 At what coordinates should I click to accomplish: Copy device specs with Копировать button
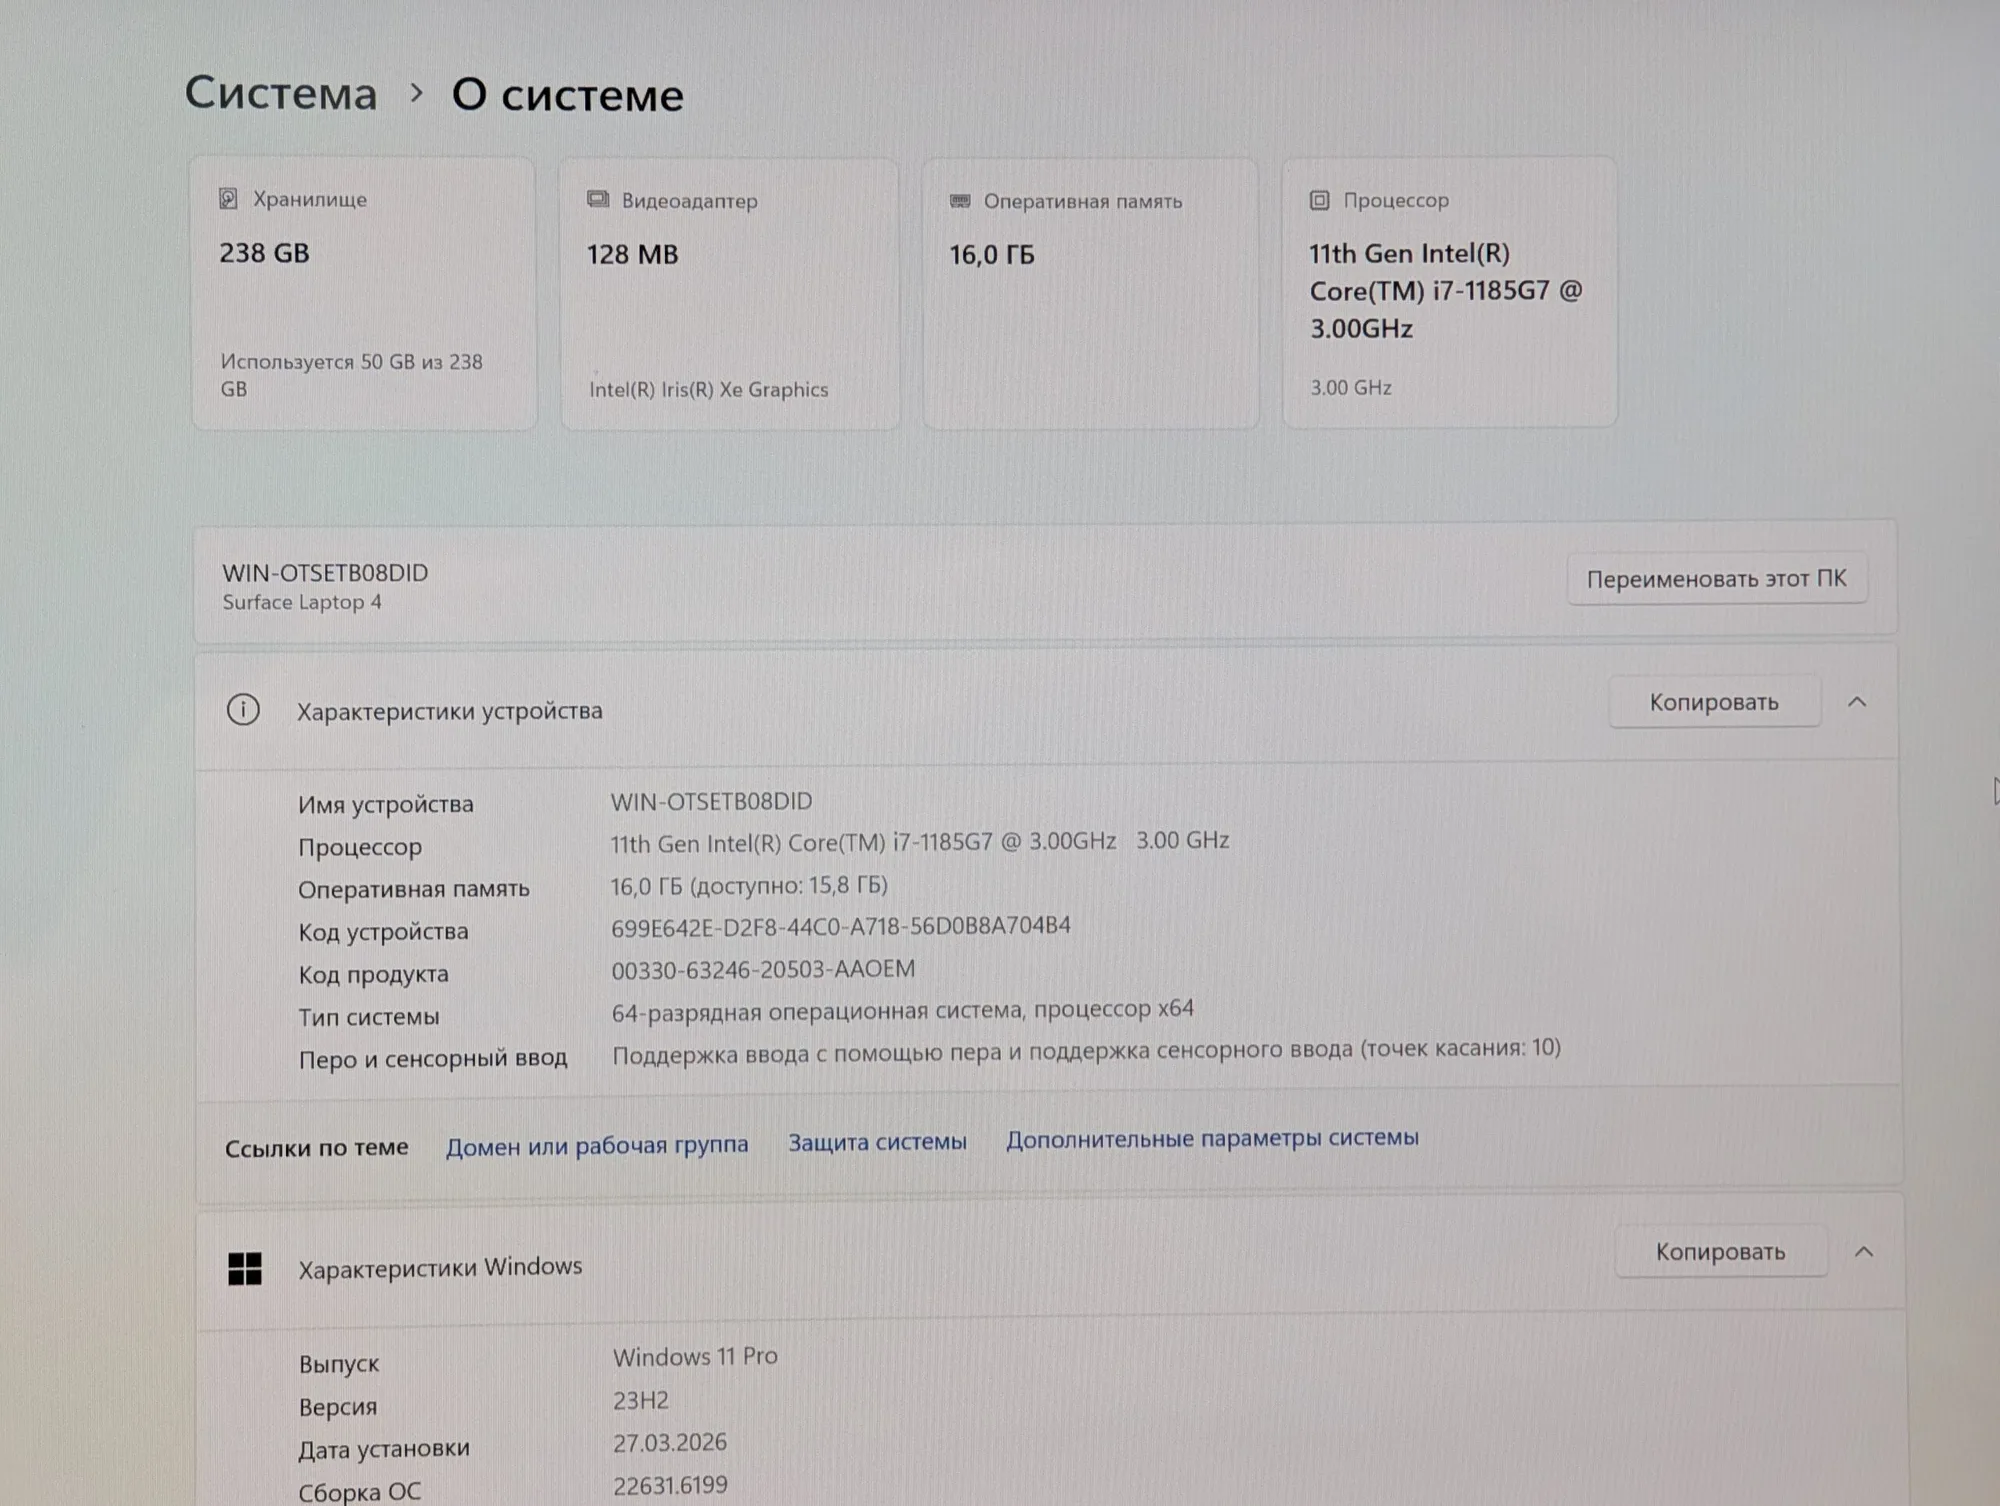click(x=1714, y=702)
